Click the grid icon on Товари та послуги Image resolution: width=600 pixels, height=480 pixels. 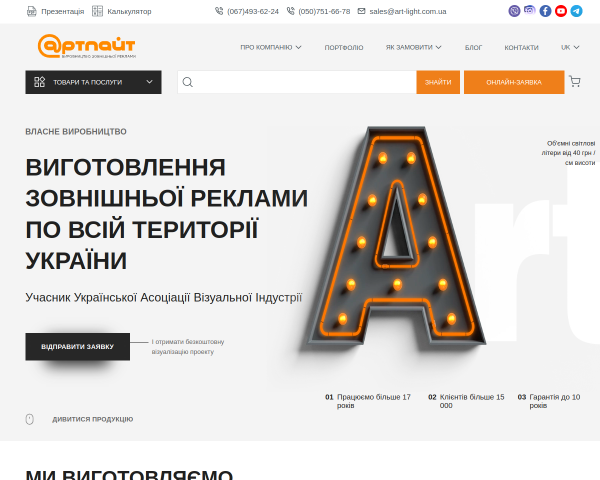[39, 82]
